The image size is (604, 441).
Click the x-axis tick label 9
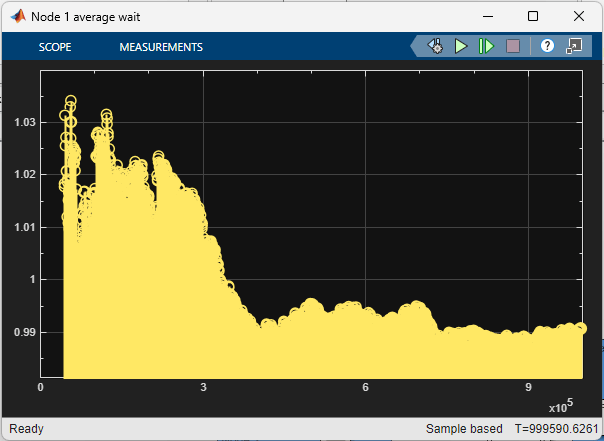tap(528, 387)
